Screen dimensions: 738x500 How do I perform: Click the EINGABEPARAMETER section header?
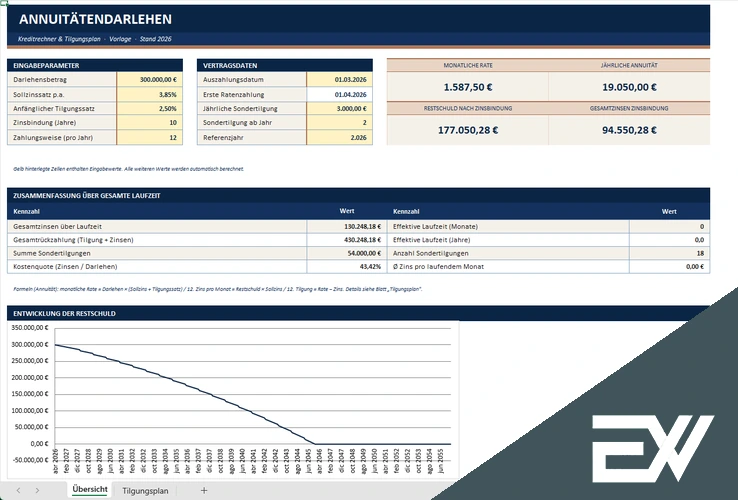[x=95, y=65]
